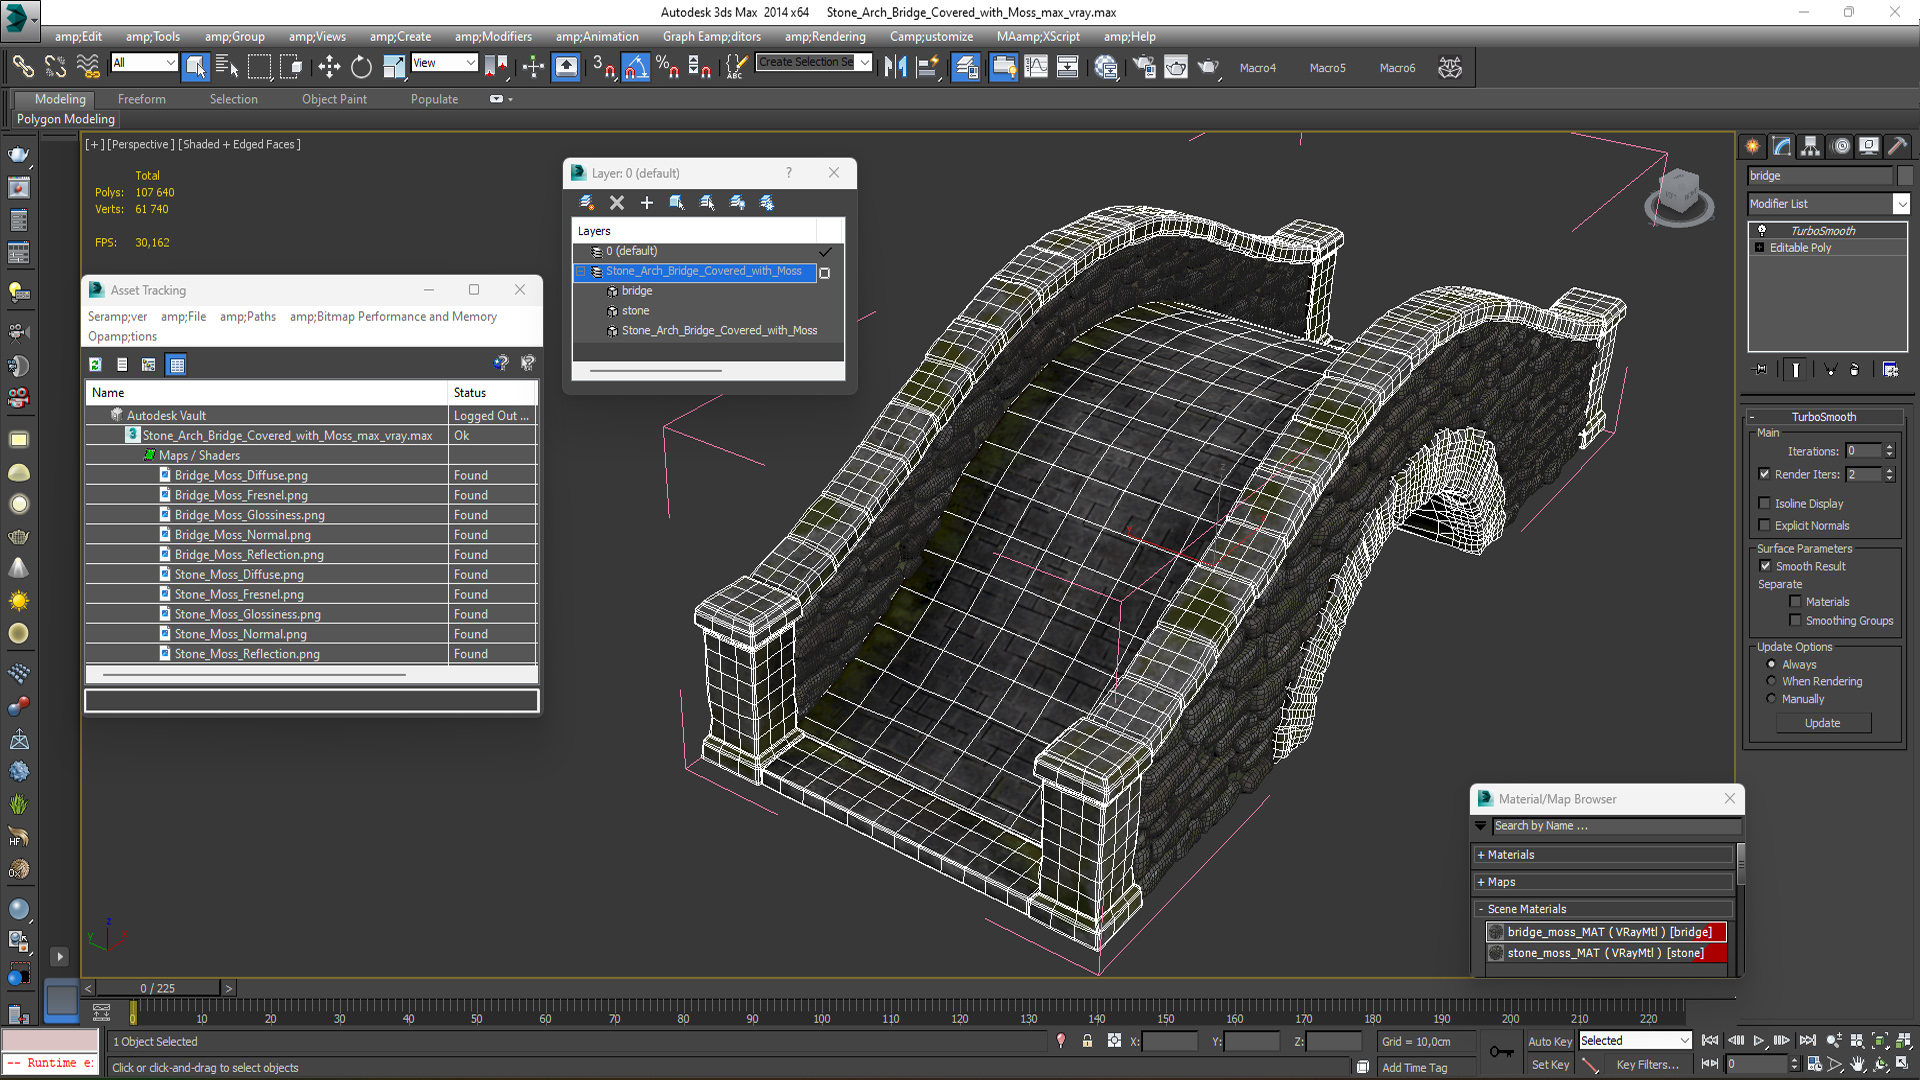Click the Unlink Selection tool
The width and height of the screenshot is (1920, 1080).
pyautogui.click(x=55, y=67)
